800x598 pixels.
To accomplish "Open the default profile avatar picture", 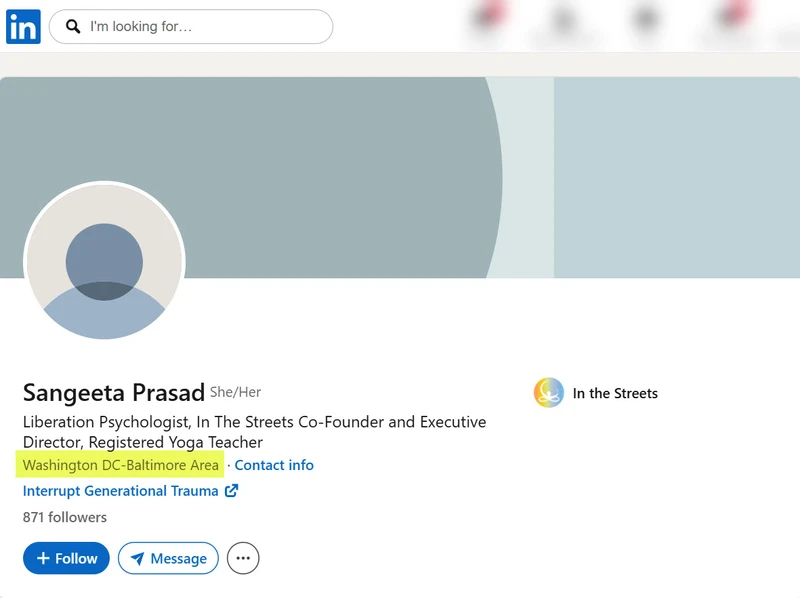I will pyautogui.click(x=104, y=261).
